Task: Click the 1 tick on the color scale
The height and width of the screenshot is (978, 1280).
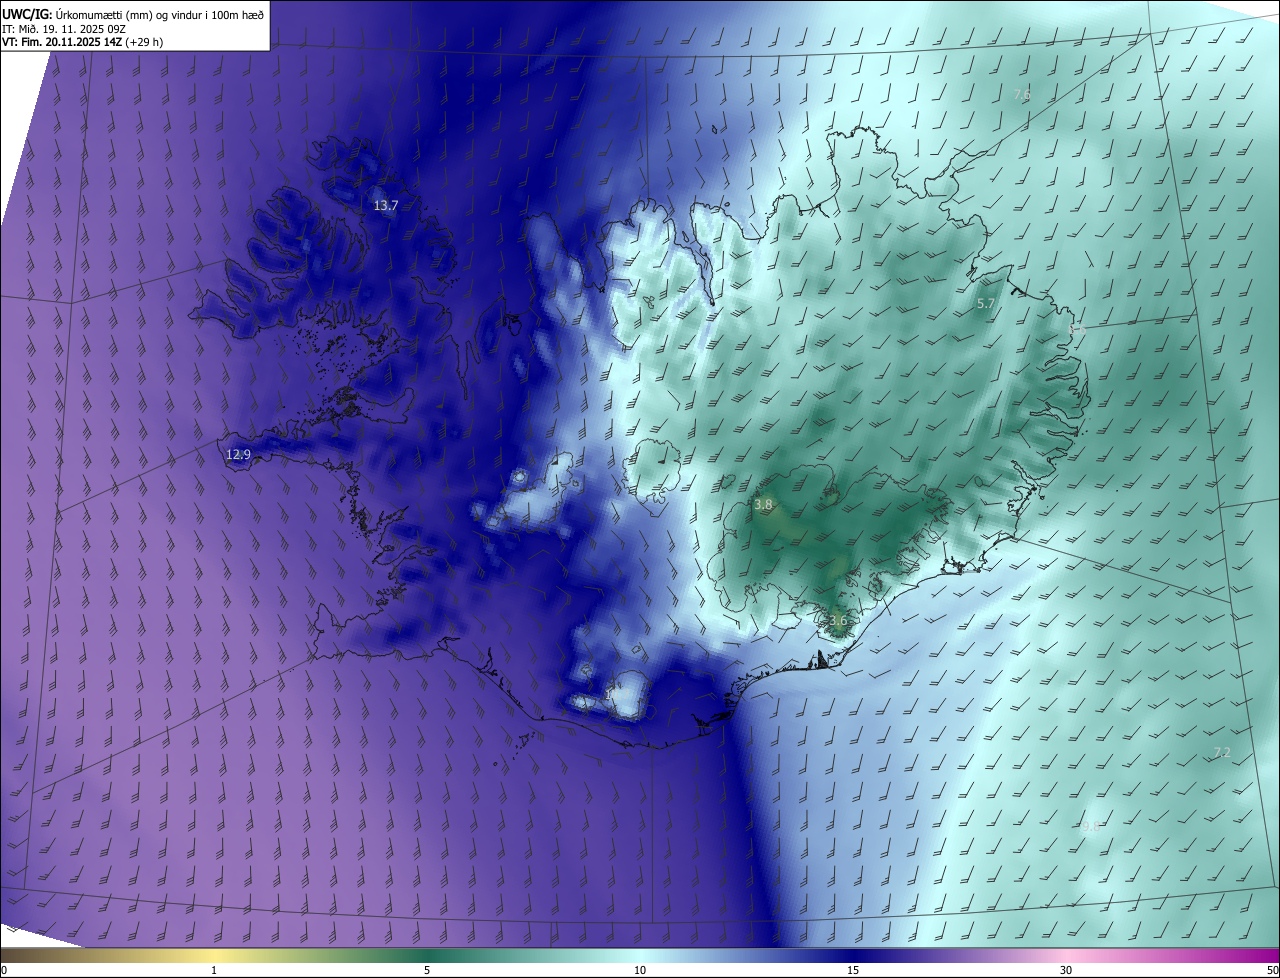Action: pyautogui.click(x=214, y=970)
